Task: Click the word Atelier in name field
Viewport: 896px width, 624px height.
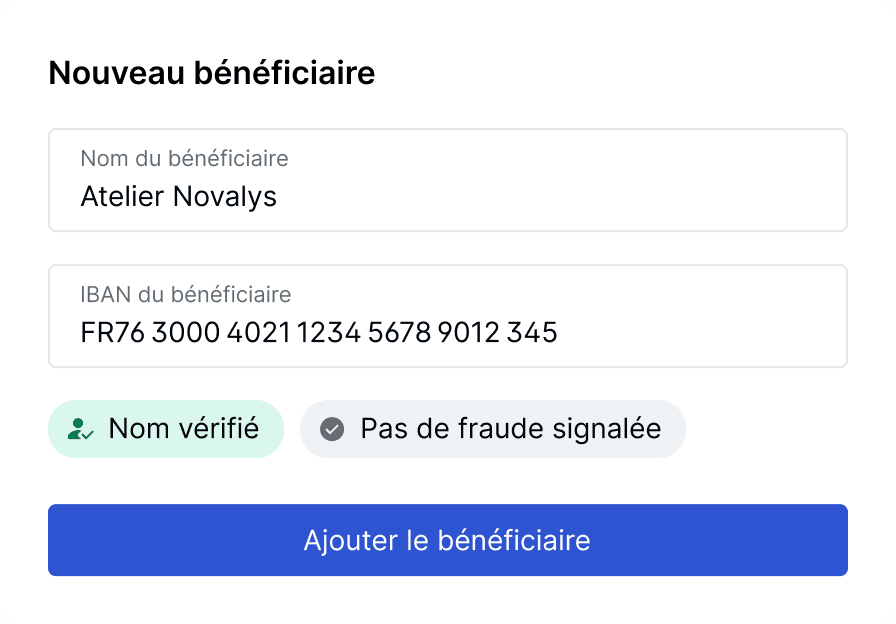Action: point(122,197)
